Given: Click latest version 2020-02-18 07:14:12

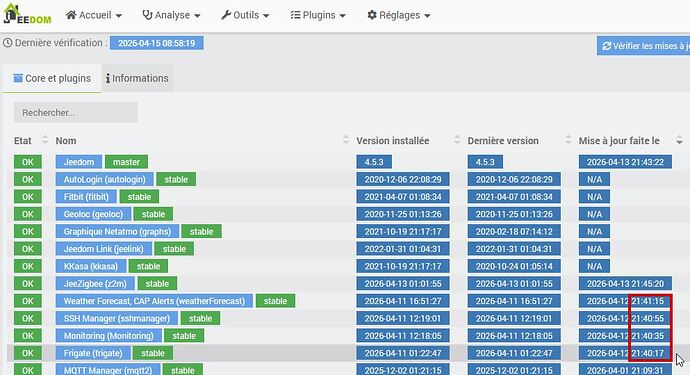Looking at the screenshot, I should [514, 232].
